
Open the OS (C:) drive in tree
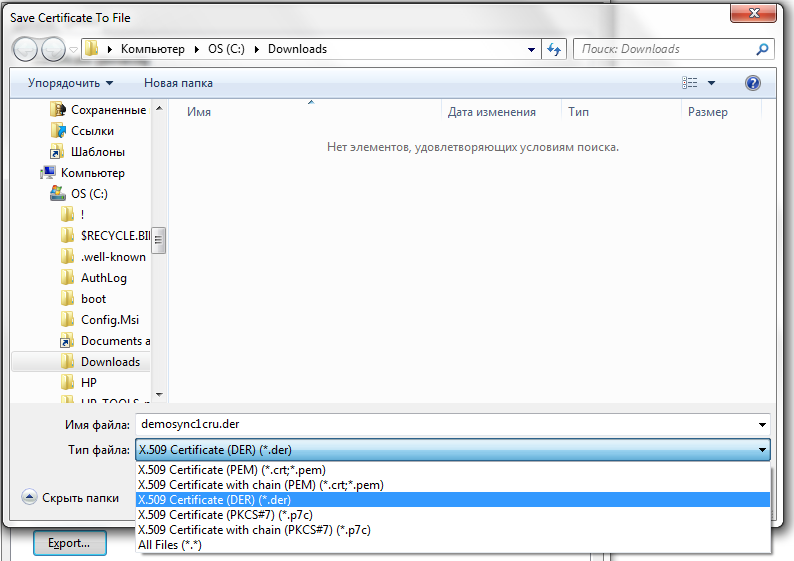point(89,194)
